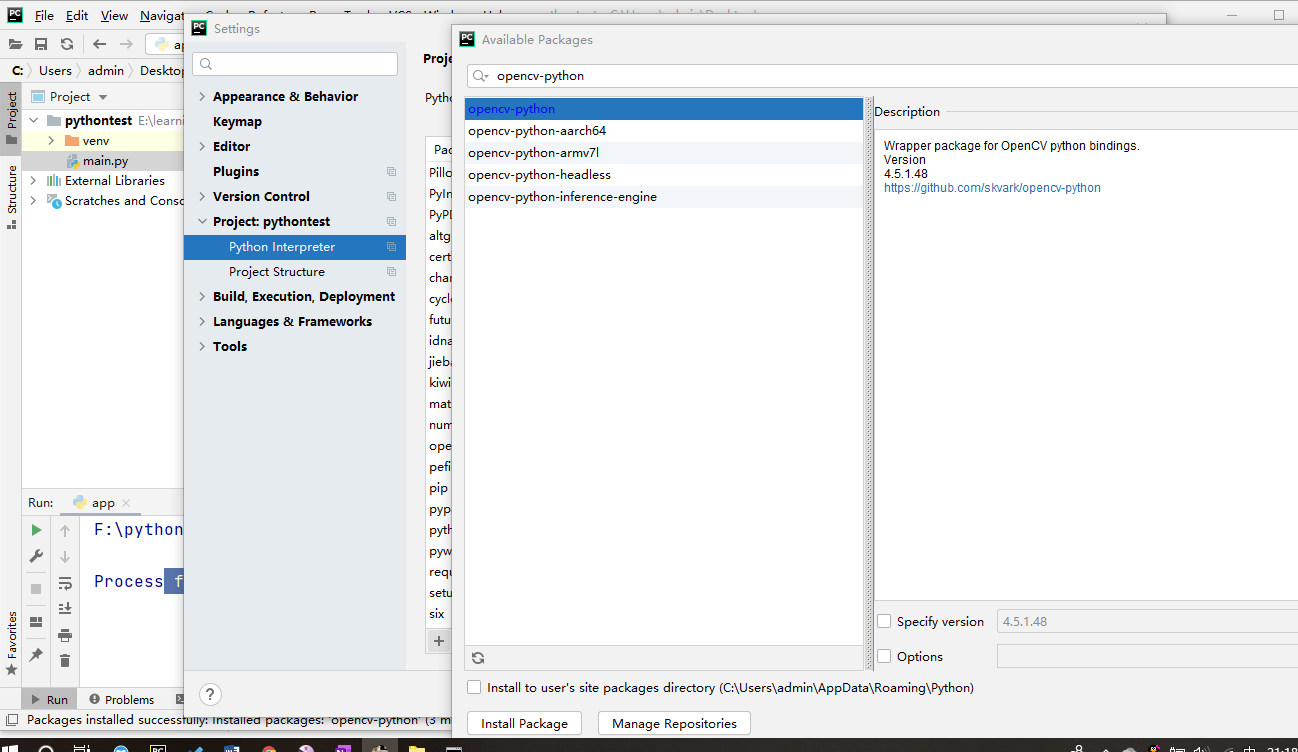Enable the Options checkbox
The width and height of the screenshot is (1298, 752).
[x=884, y=656]
